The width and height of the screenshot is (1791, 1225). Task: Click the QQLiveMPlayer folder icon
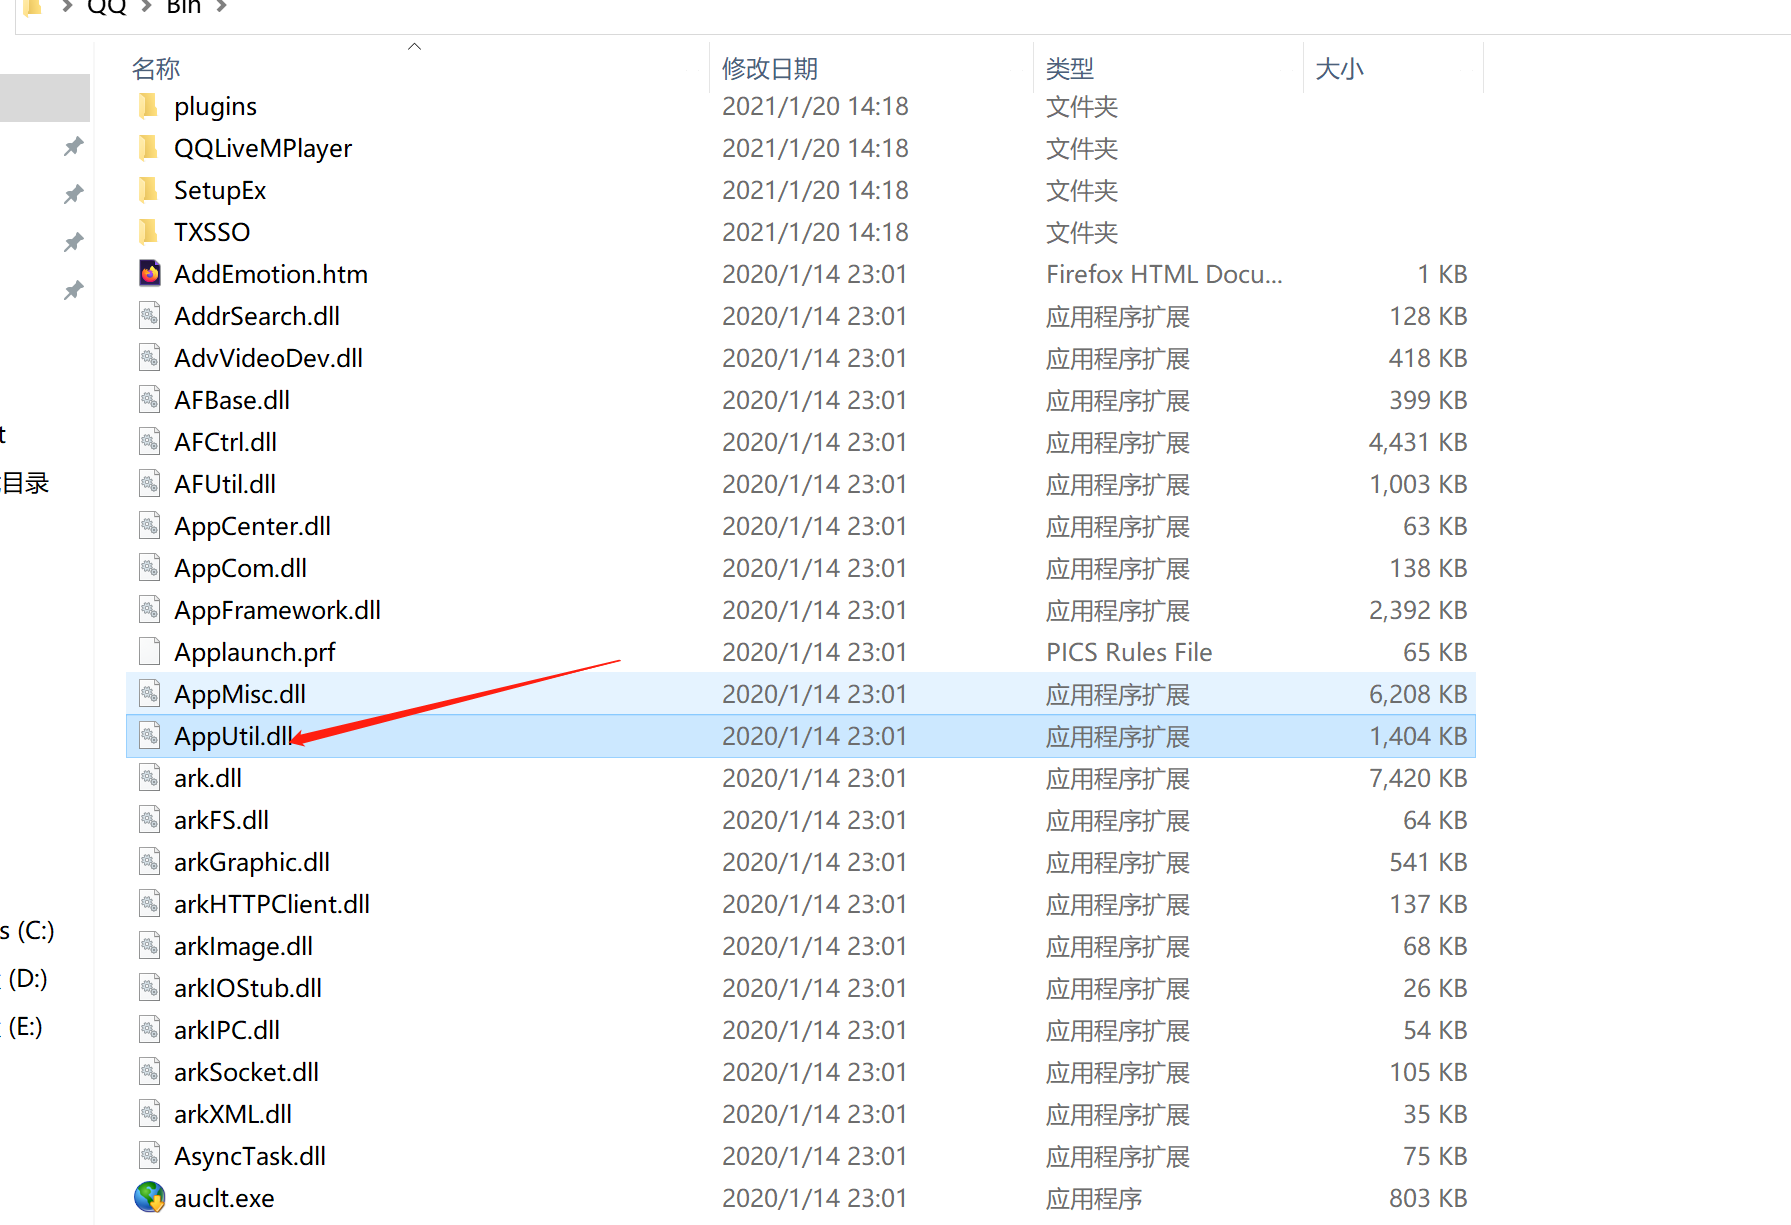coord(149,148)
